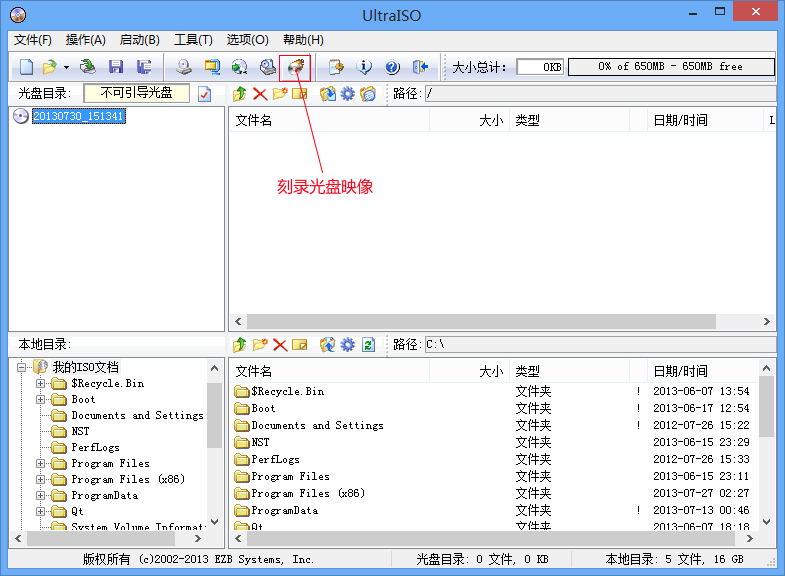Screen dimensions: 785x576
Task: Expand the ProgramData tree node
Action: point(41,496)
